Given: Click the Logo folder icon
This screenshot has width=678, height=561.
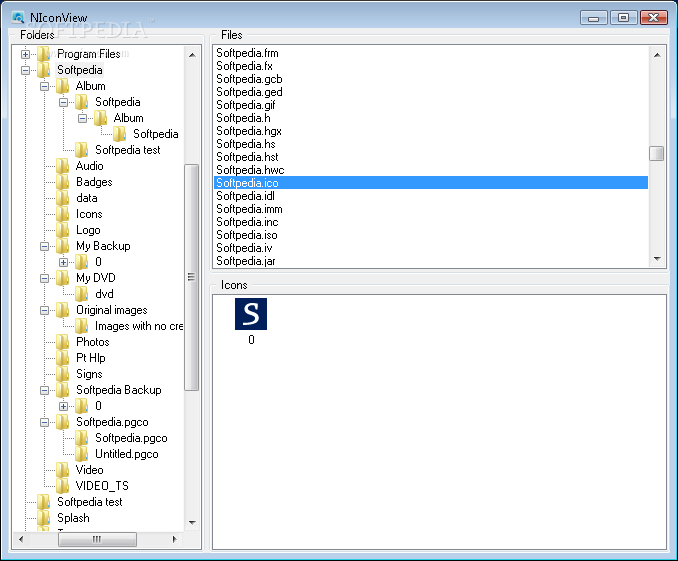Looking at the screenshot, I should pos(63,230).
